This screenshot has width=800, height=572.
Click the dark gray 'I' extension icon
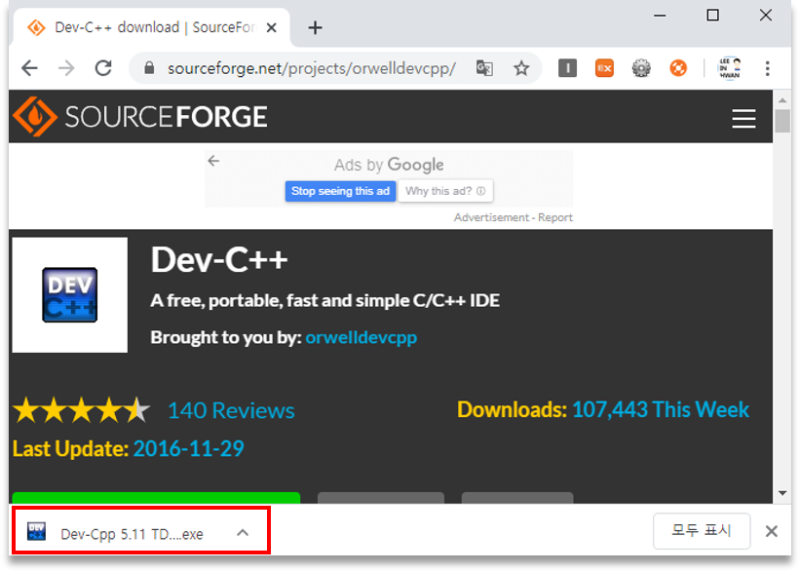pos(567,68)
